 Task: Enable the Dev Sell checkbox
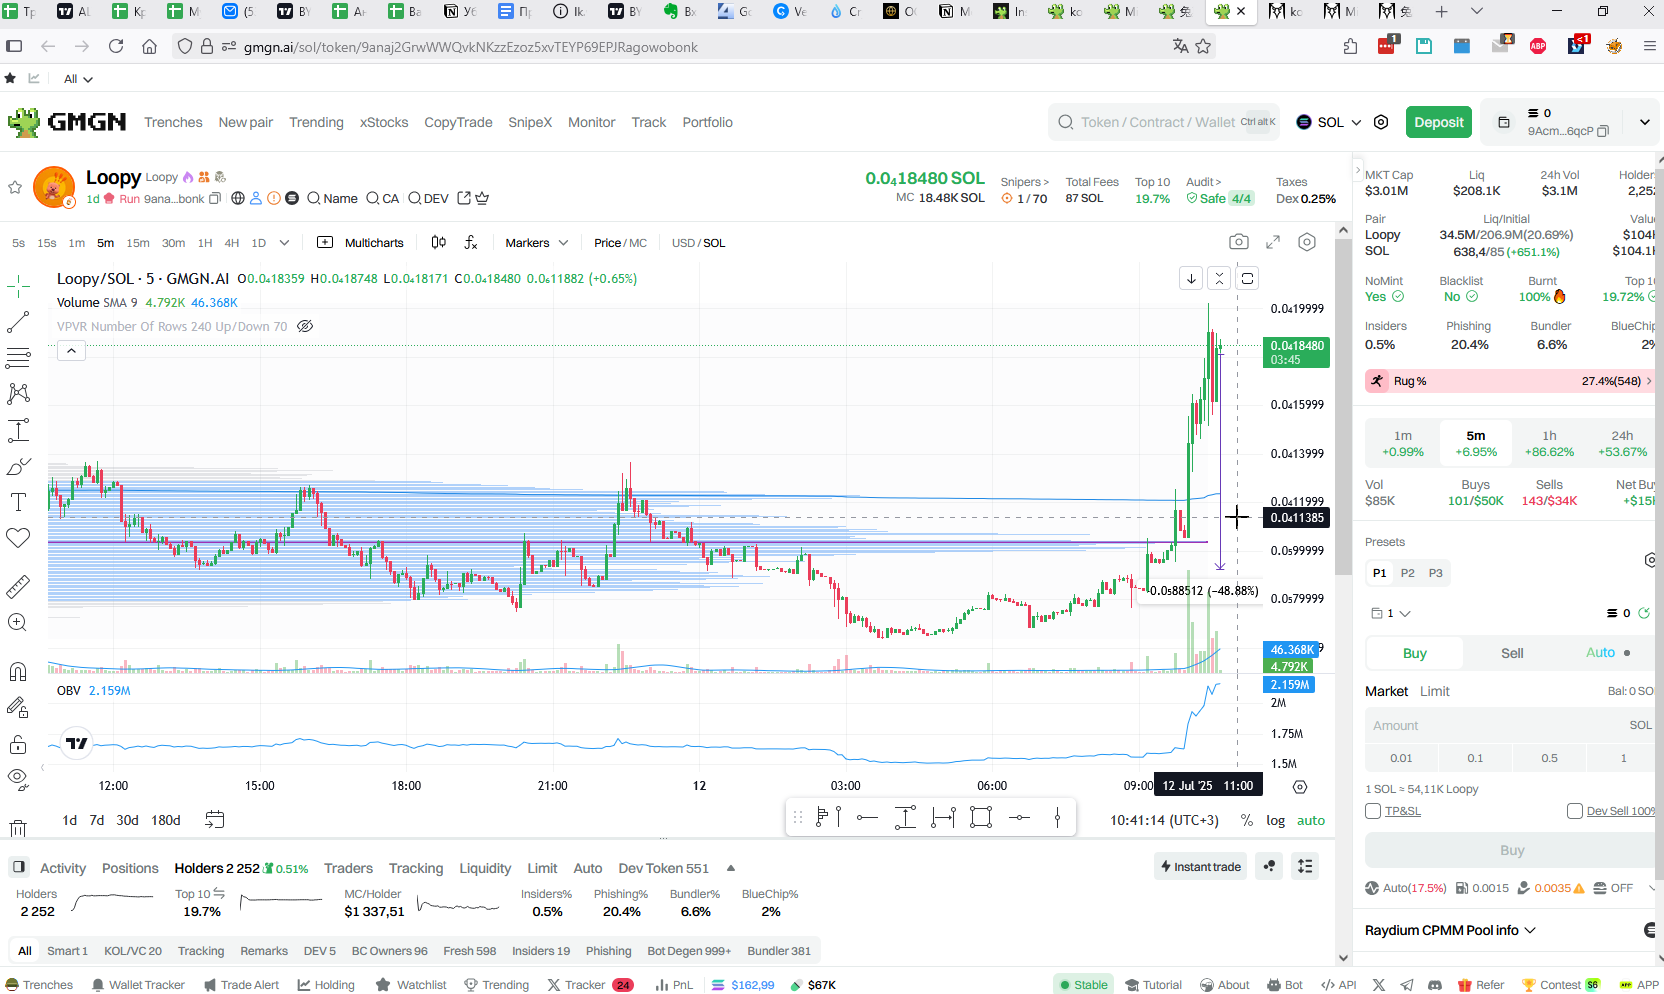(1575, 811)
